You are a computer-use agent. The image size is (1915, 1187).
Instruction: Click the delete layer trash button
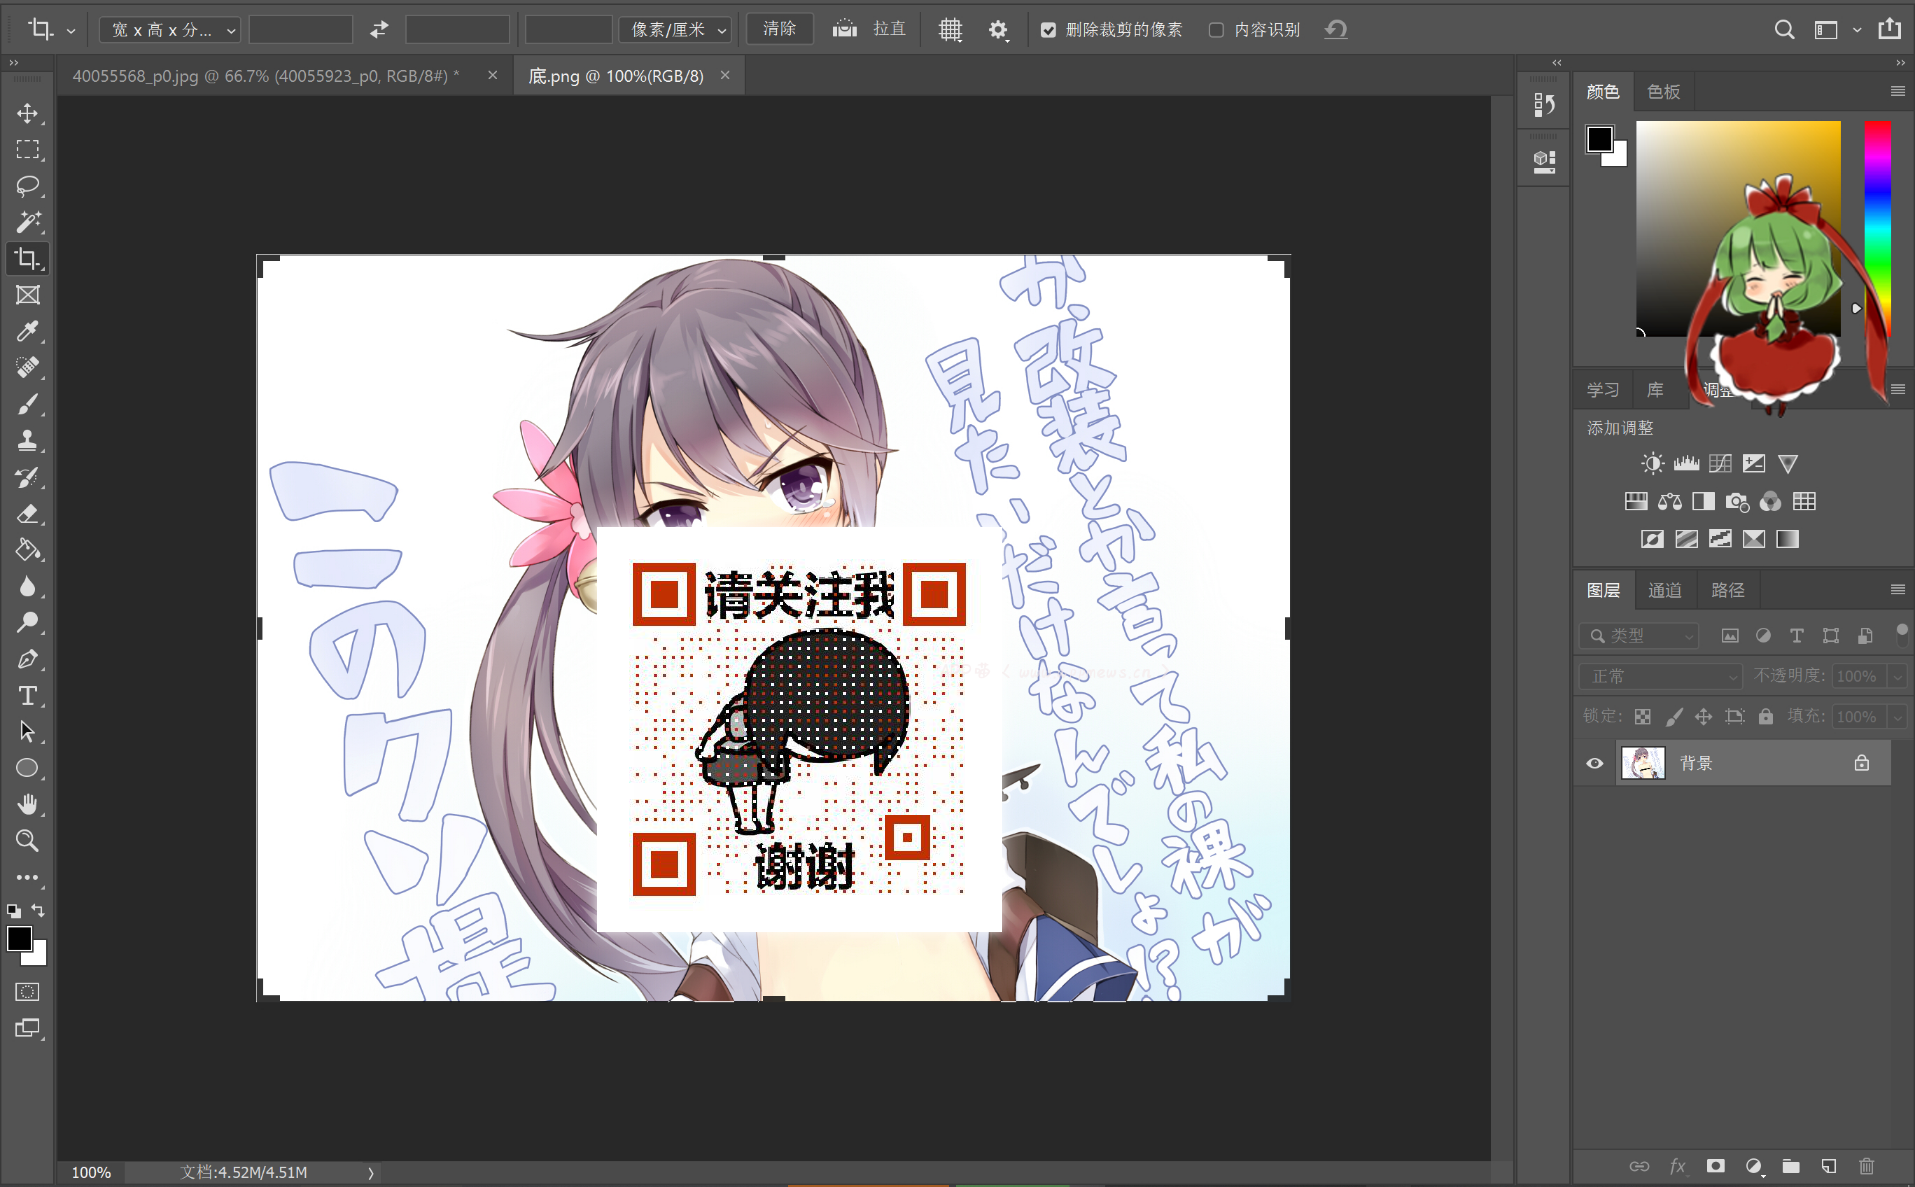tap(1866, 1166)
